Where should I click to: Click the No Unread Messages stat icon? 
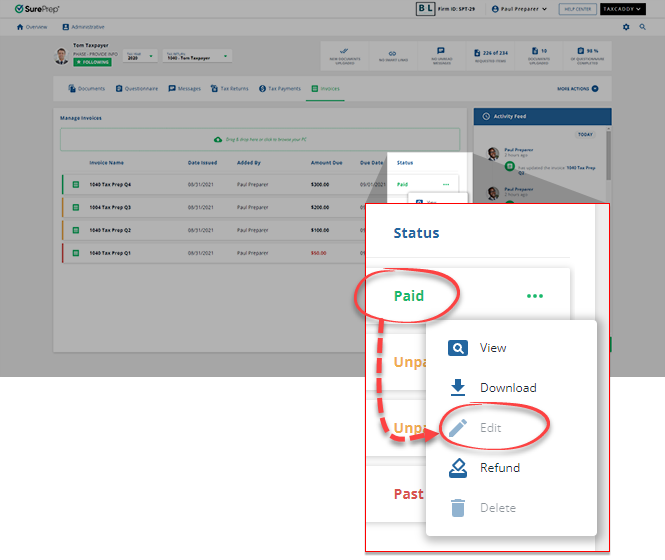[x=441, y=50]
